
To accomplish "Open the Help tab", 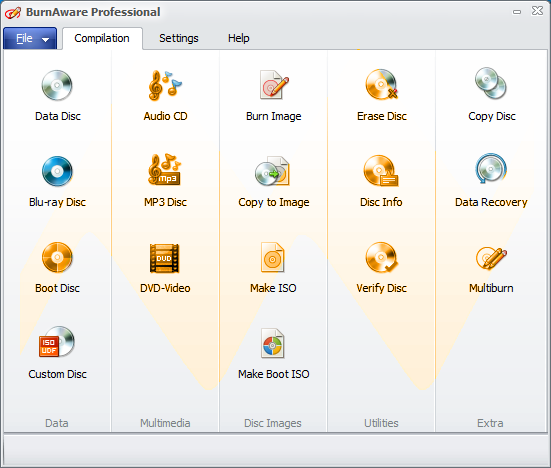I will [x=239, y=38].
